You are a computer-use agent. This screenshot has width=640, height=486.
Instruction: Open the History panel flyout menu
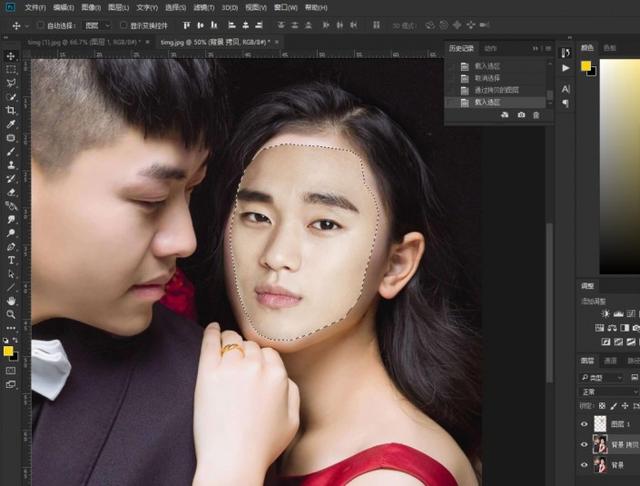[548, 49]
